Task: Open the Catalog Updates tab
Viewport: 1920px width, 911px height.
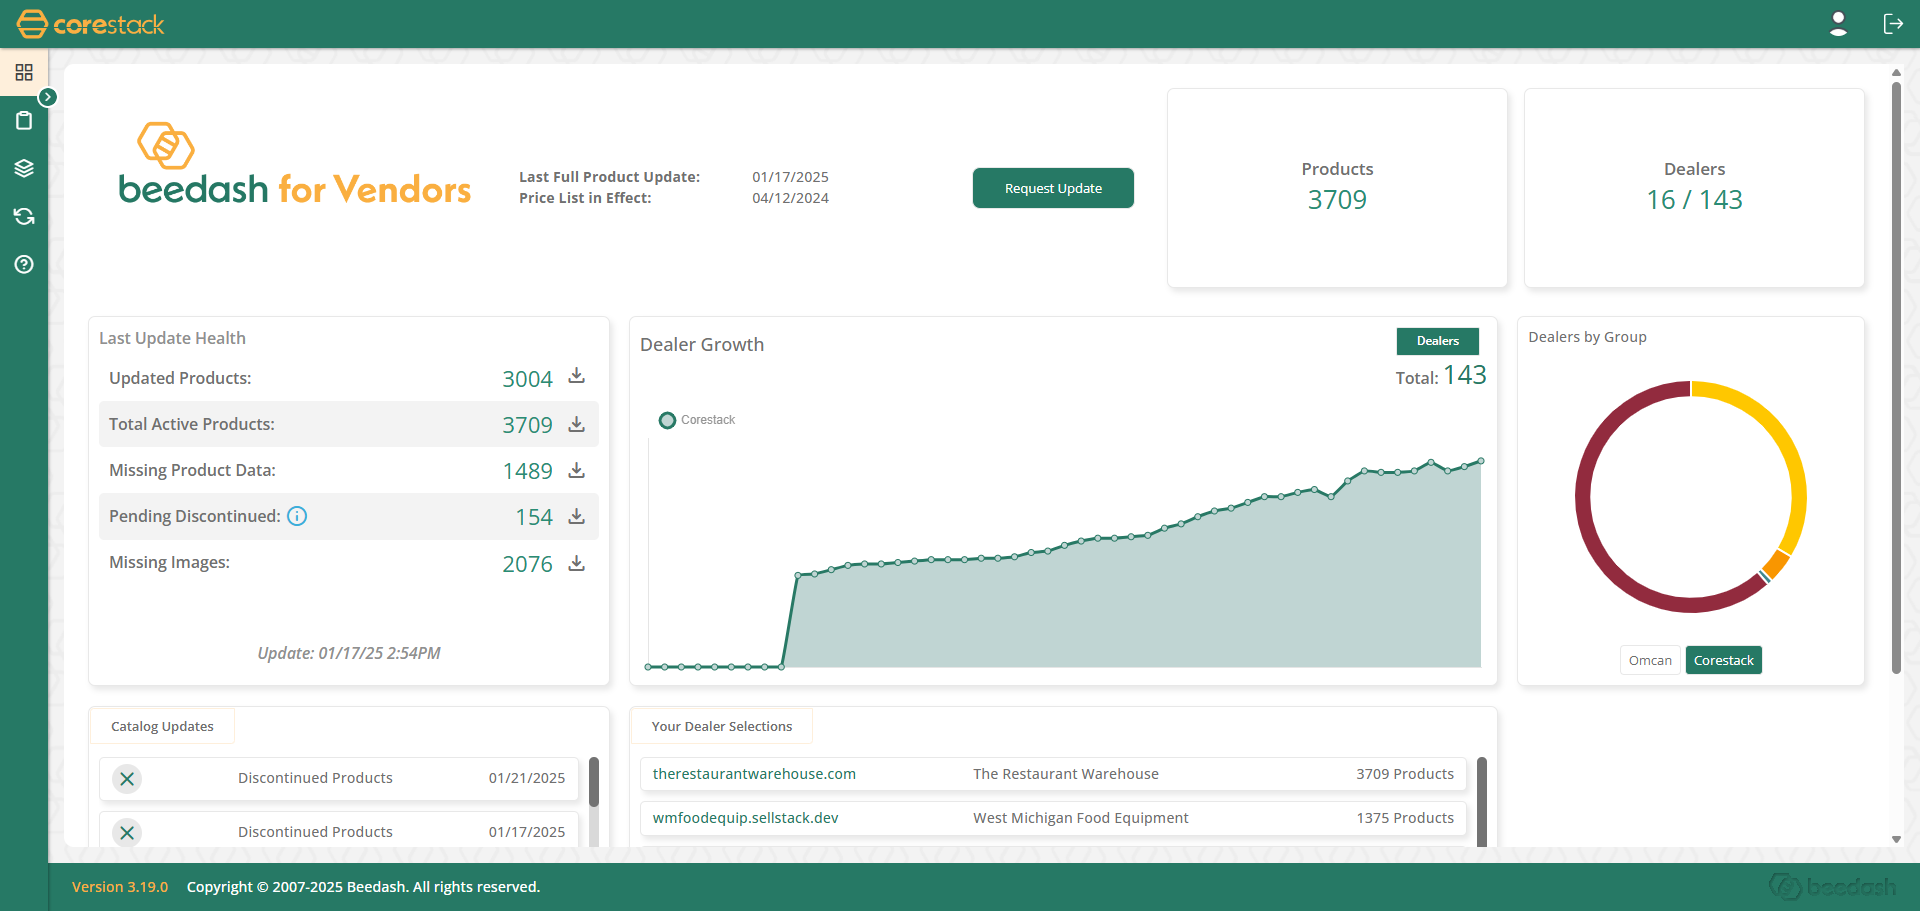Action: coord(162,726)
